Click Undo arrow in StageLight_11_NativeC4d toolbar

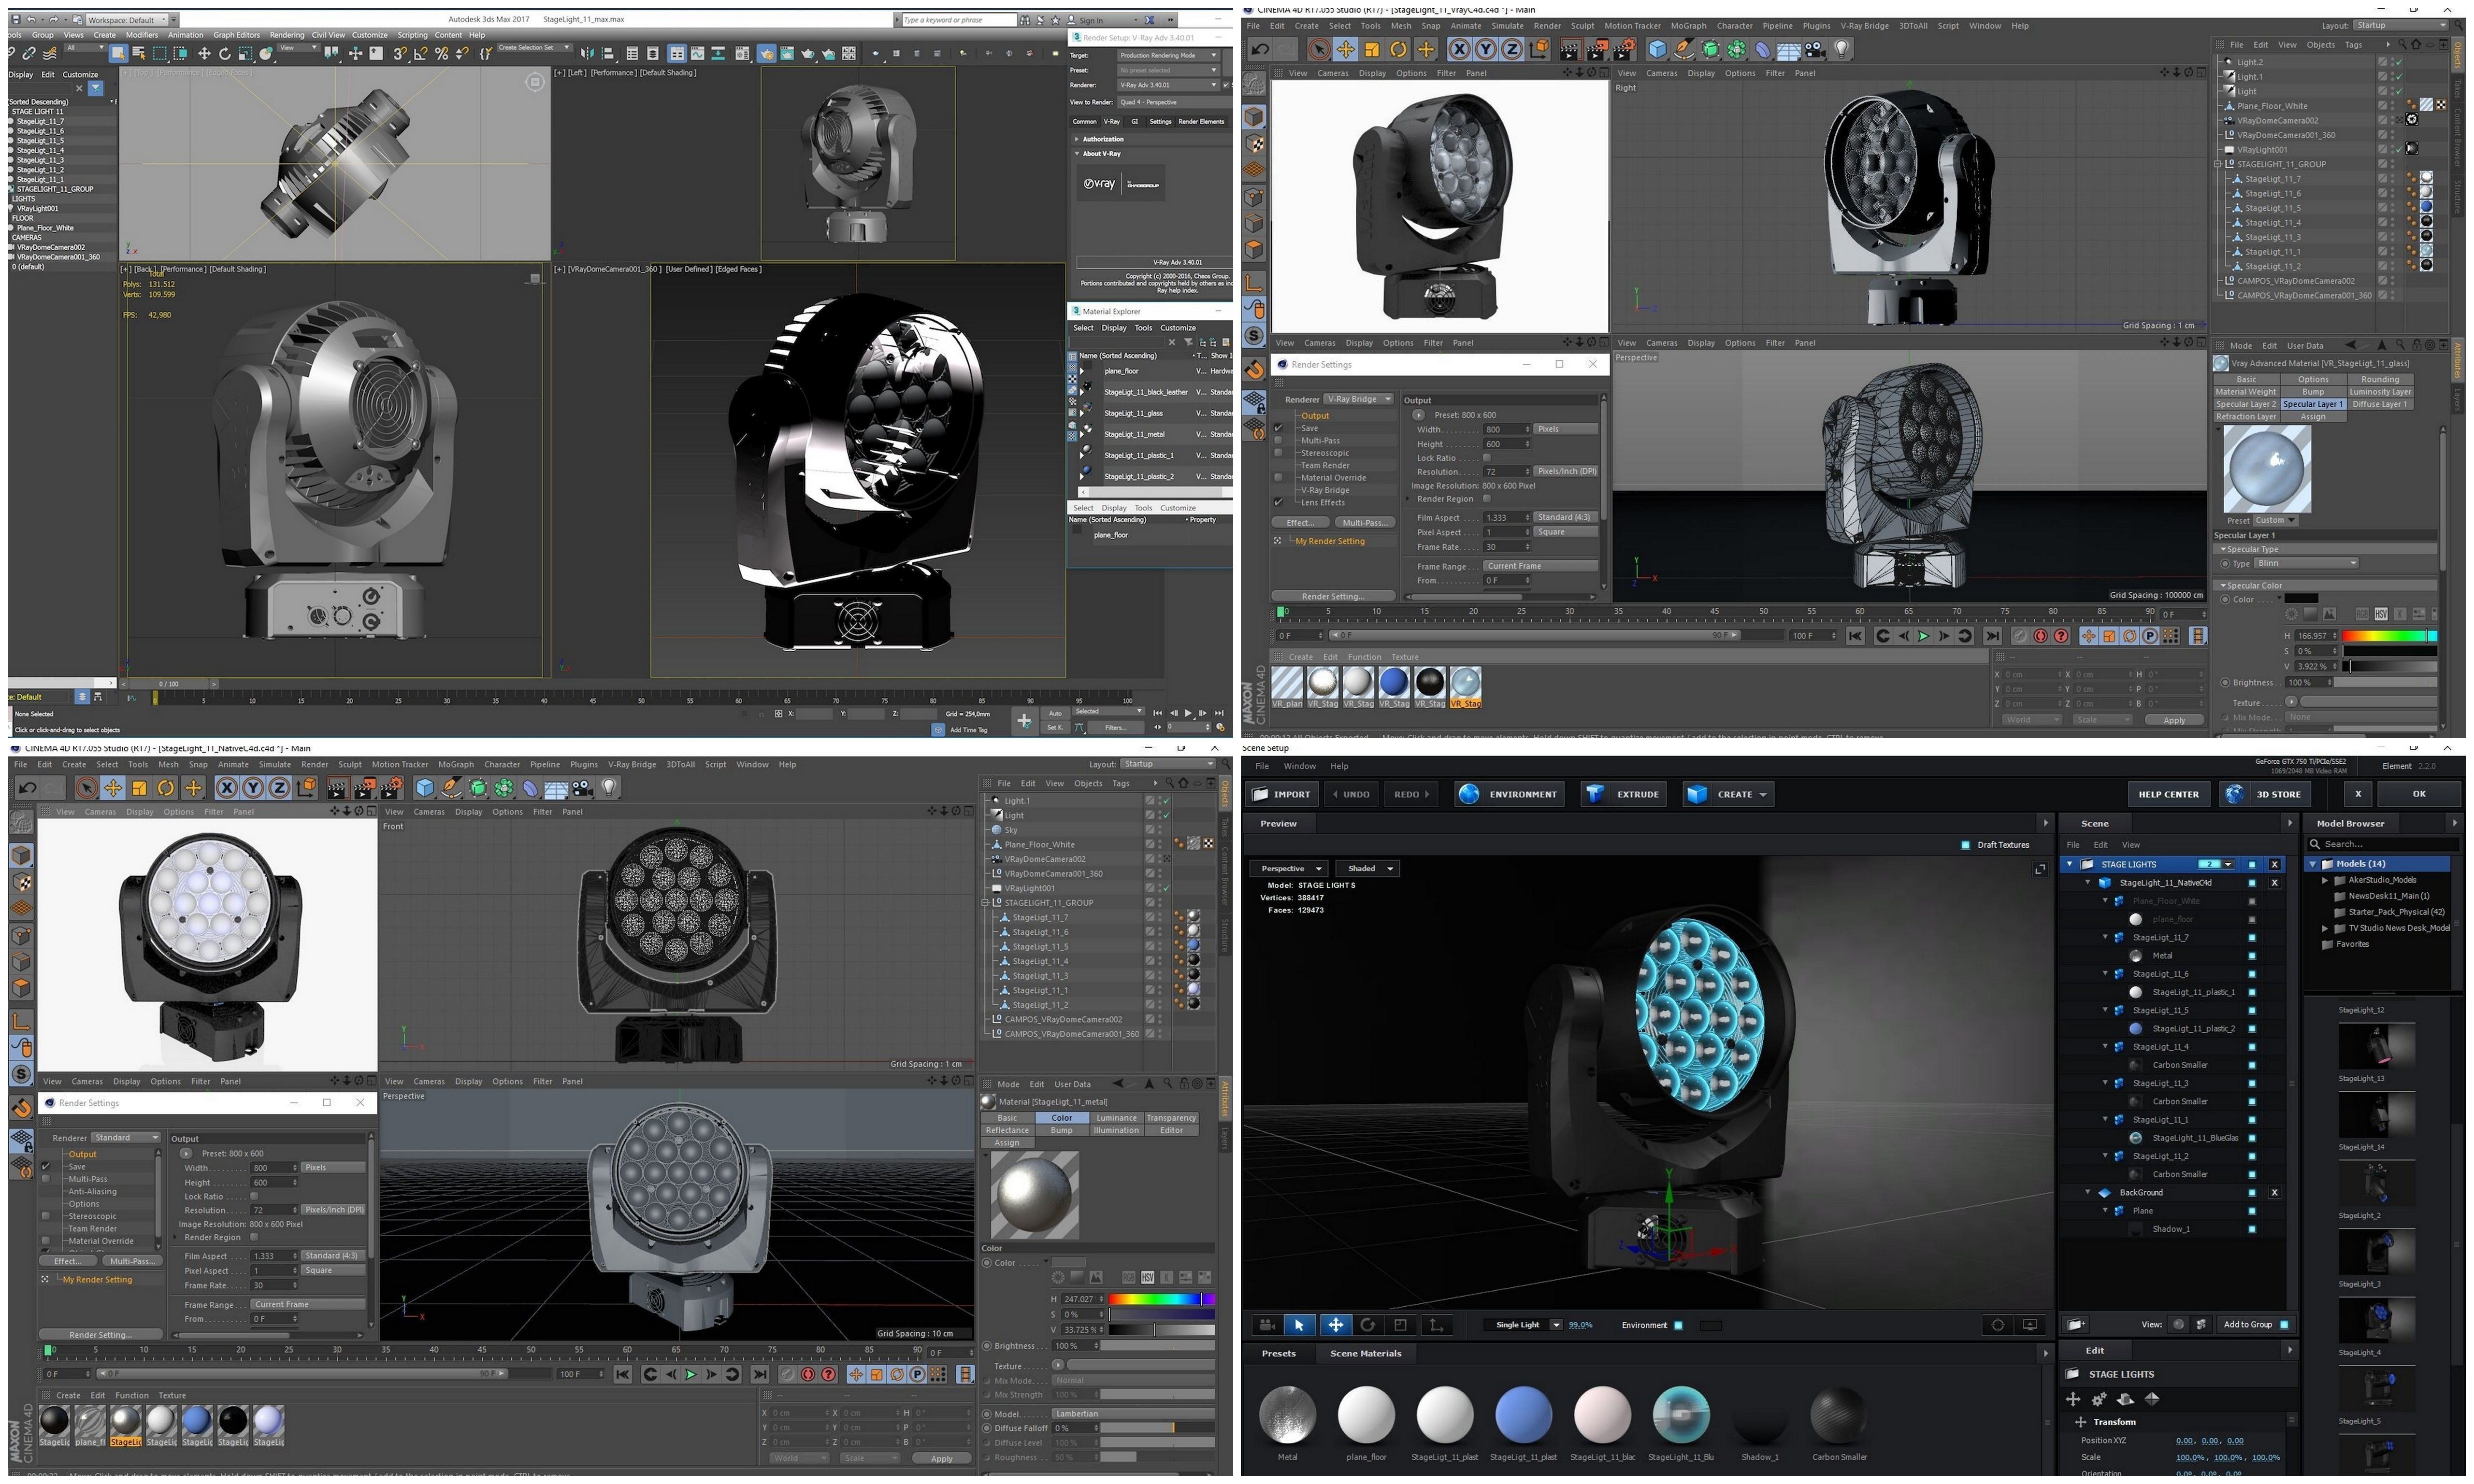27,788
